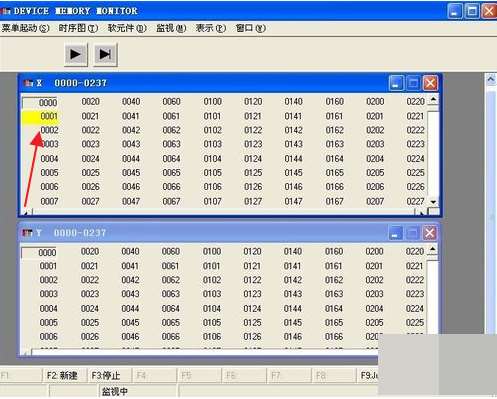Maximize the Device Memory Monitor window
This screenshot has height=399, width=497.
coord(472,11)
